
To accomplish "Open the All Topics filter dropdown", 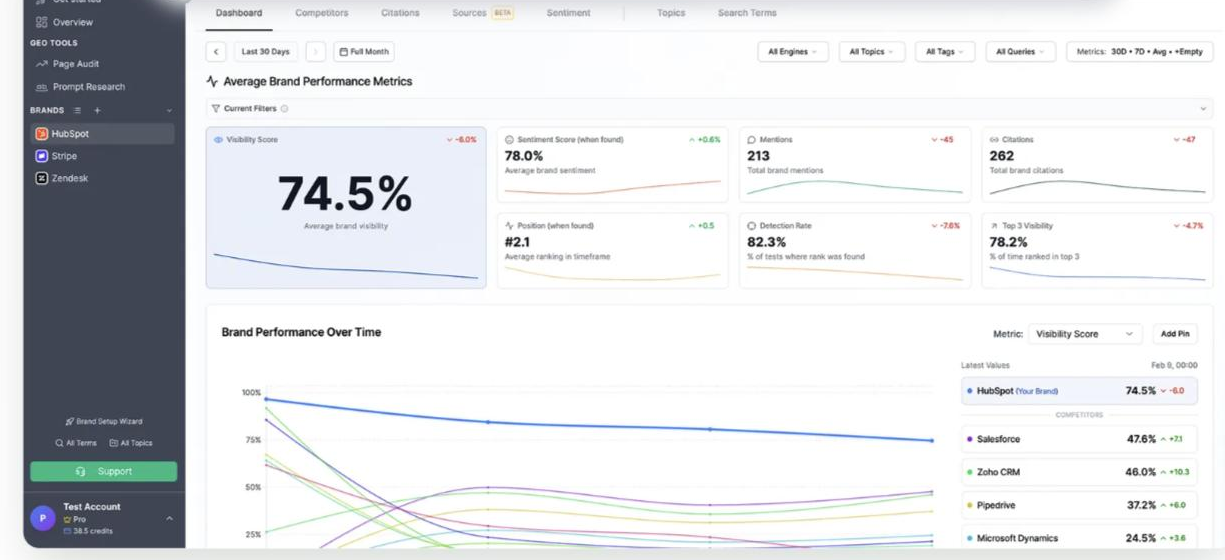I will (x=872, y=52).
